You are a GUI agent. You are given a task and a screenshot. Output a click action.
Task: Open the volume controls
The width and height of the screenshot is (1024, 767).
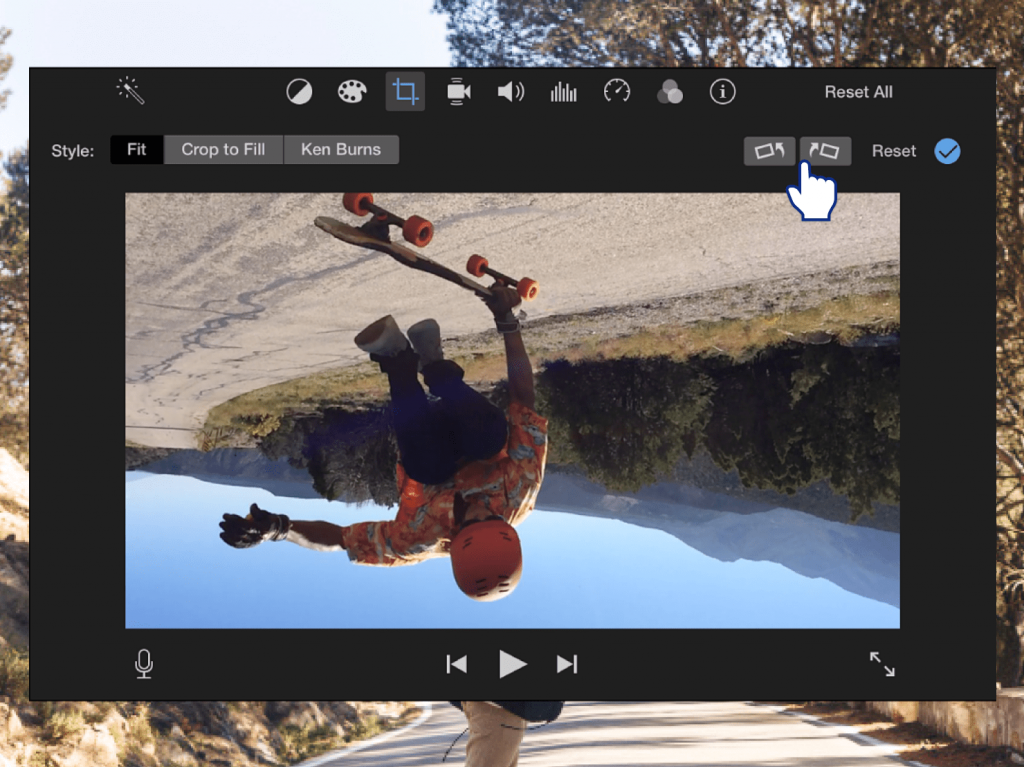(x=511, y=92)
